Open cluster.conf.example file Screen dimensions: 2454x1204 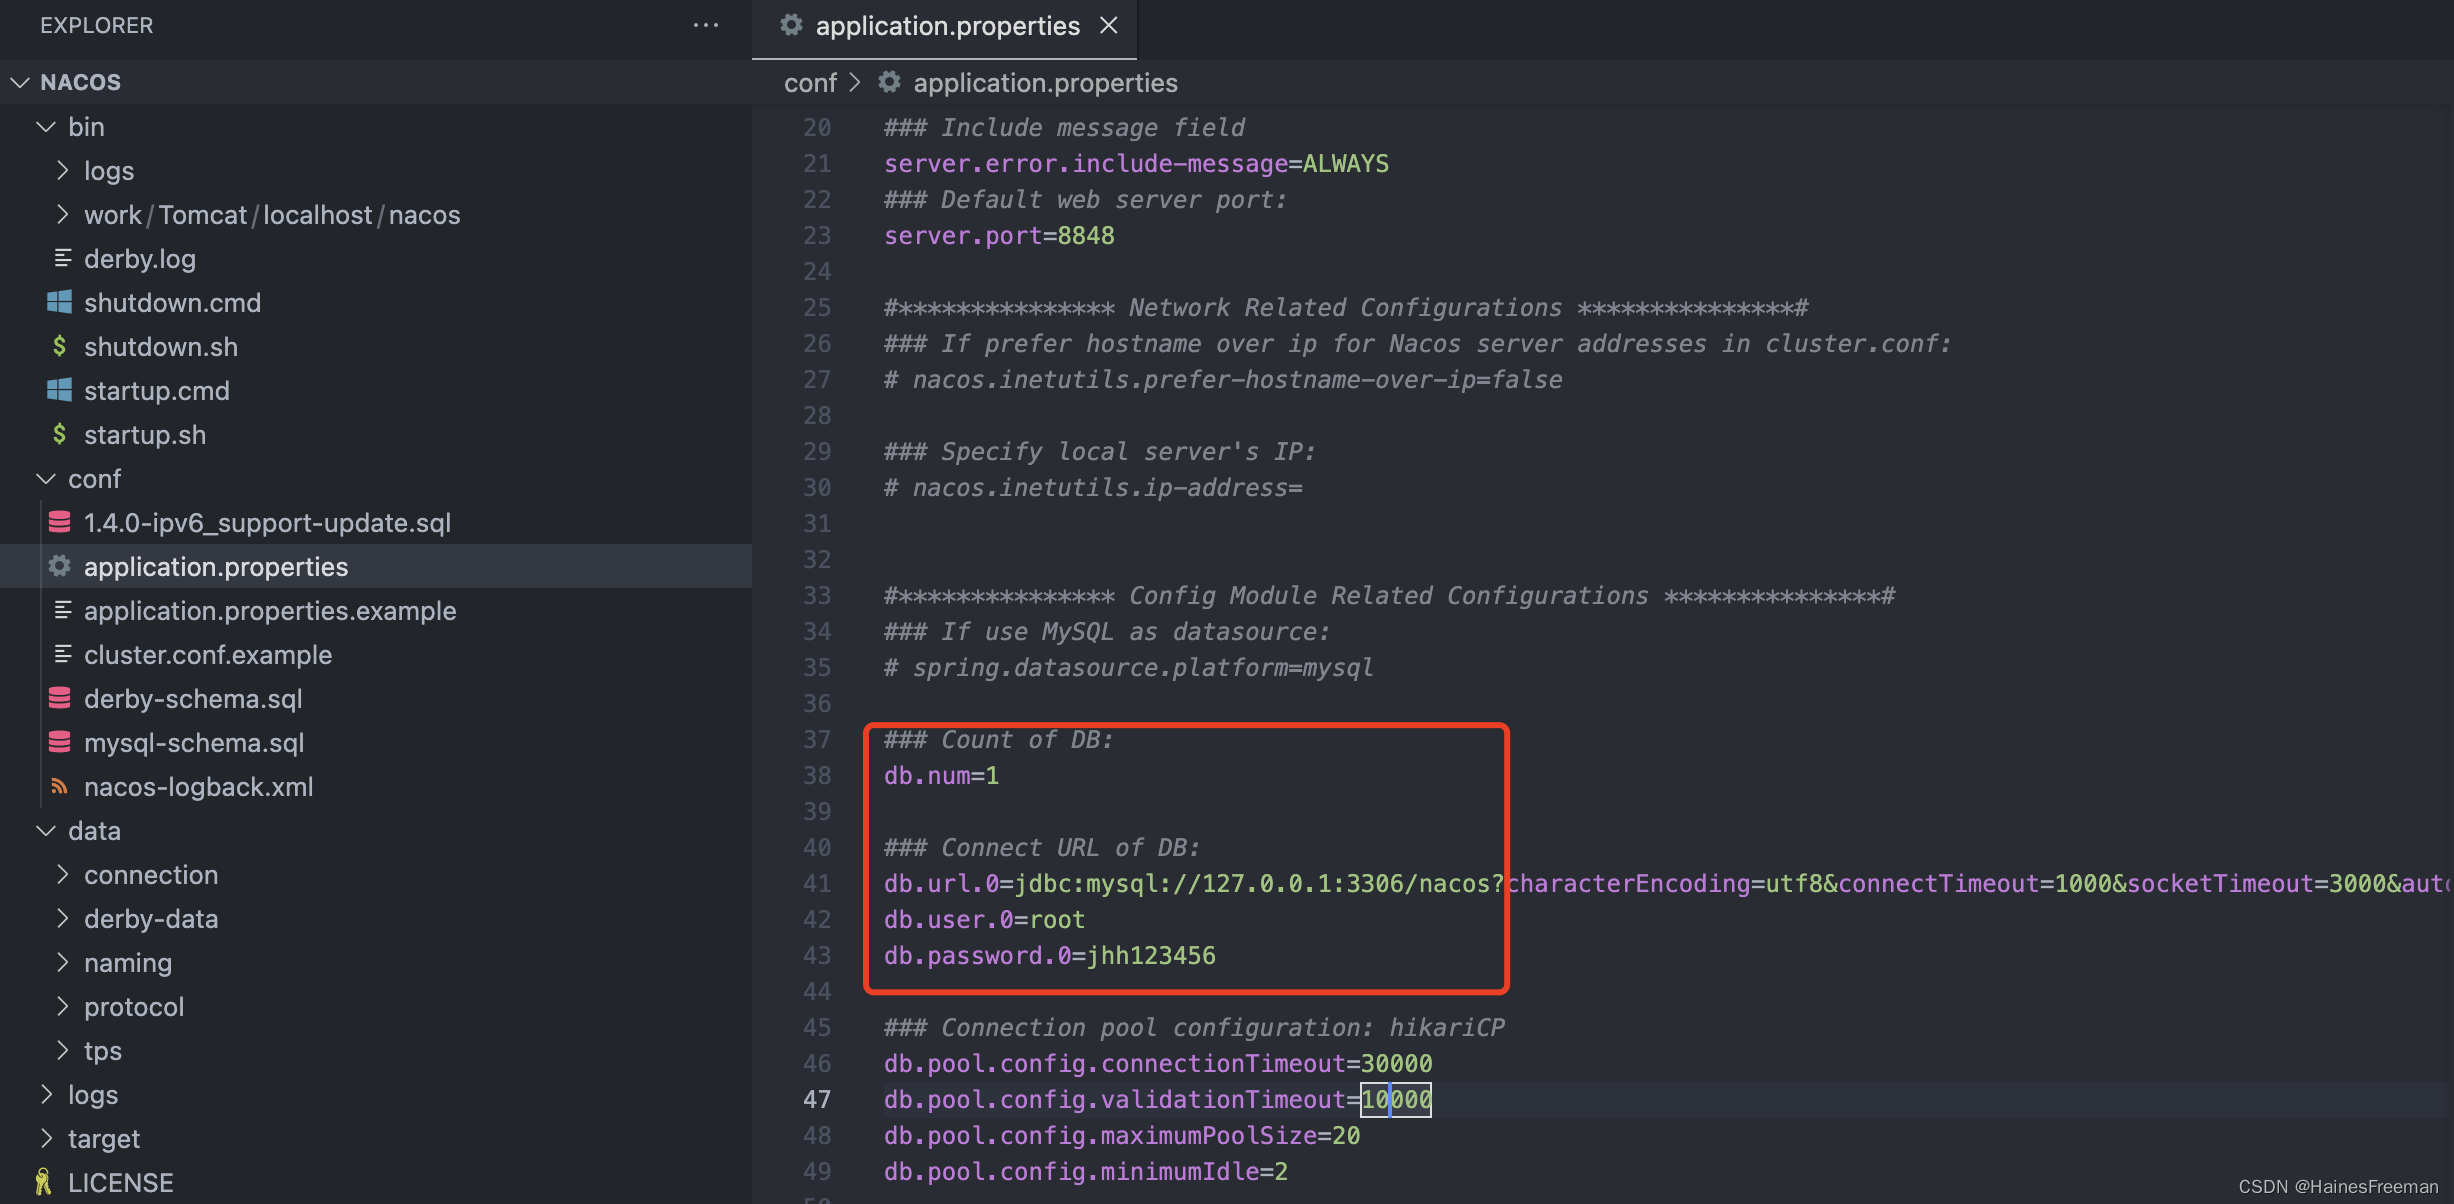point(208,654)
